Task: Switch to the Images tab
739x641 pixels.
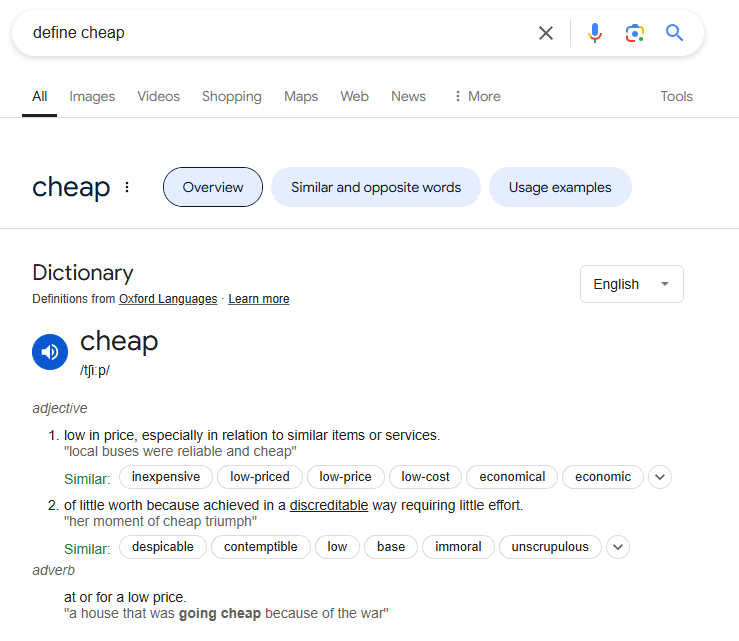Action: point(92,96)
